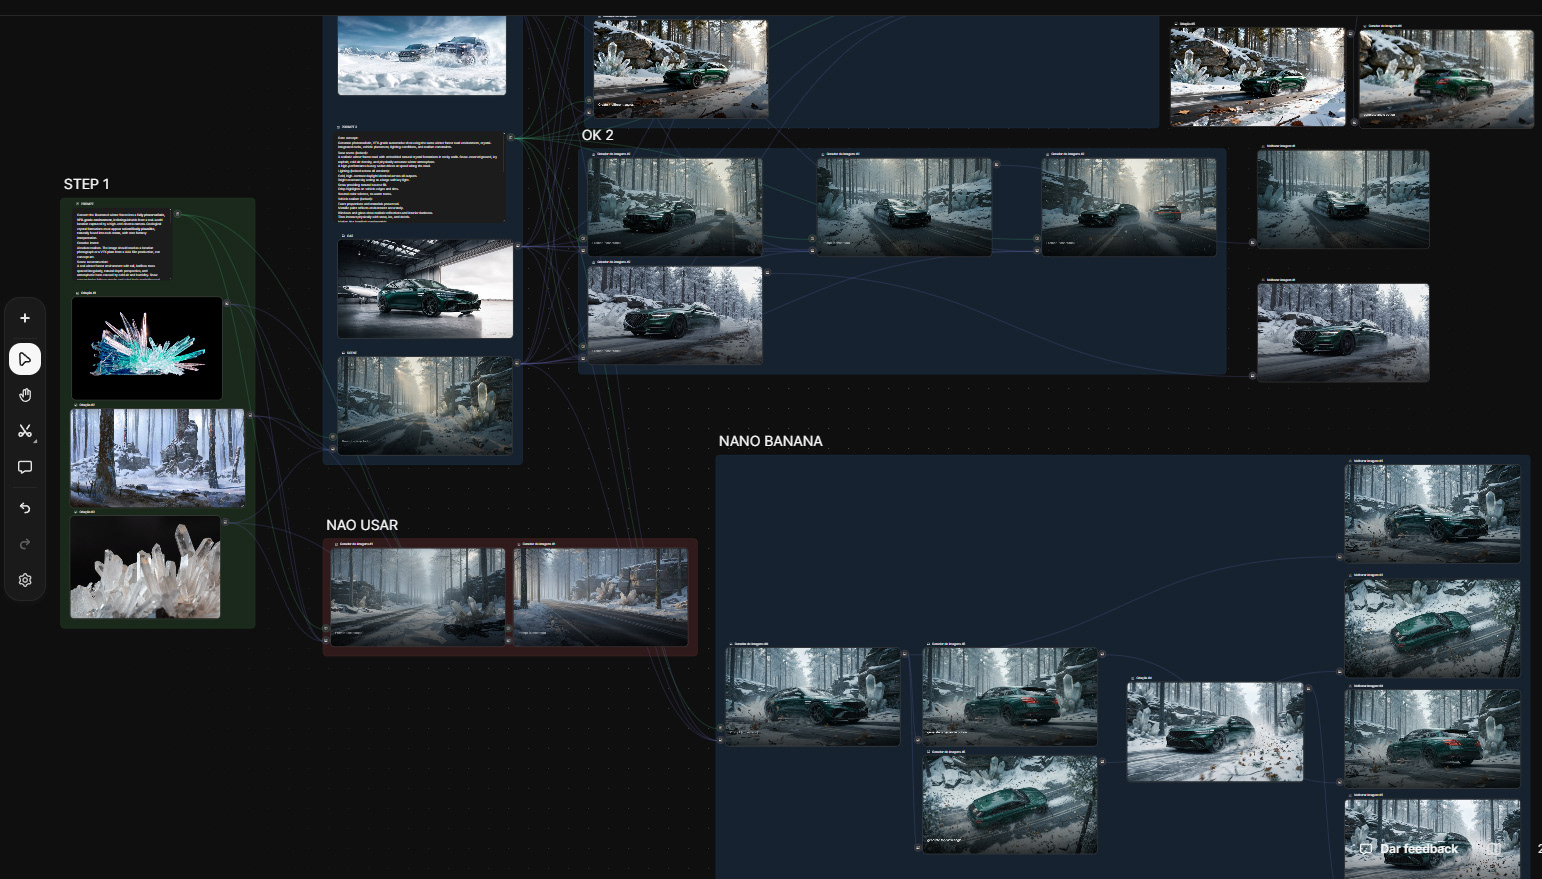Select the upper image right of OK 2 group
Screen dimensions: 1542x879
point(1343,199)
